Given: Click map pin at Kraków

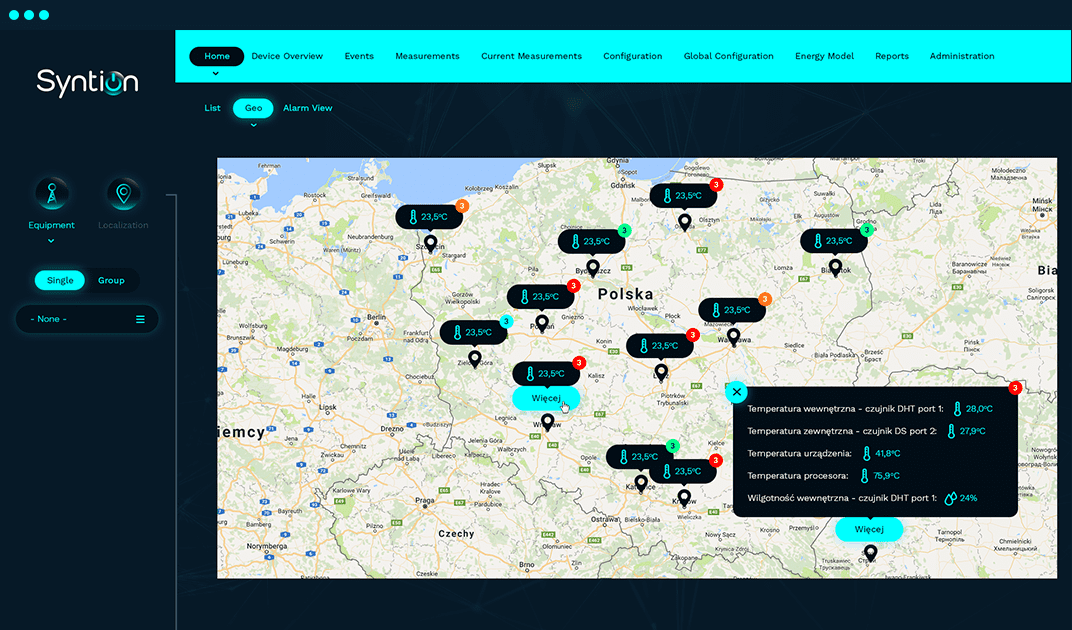Looking at the screenshot, I should (x=684, y=497).
